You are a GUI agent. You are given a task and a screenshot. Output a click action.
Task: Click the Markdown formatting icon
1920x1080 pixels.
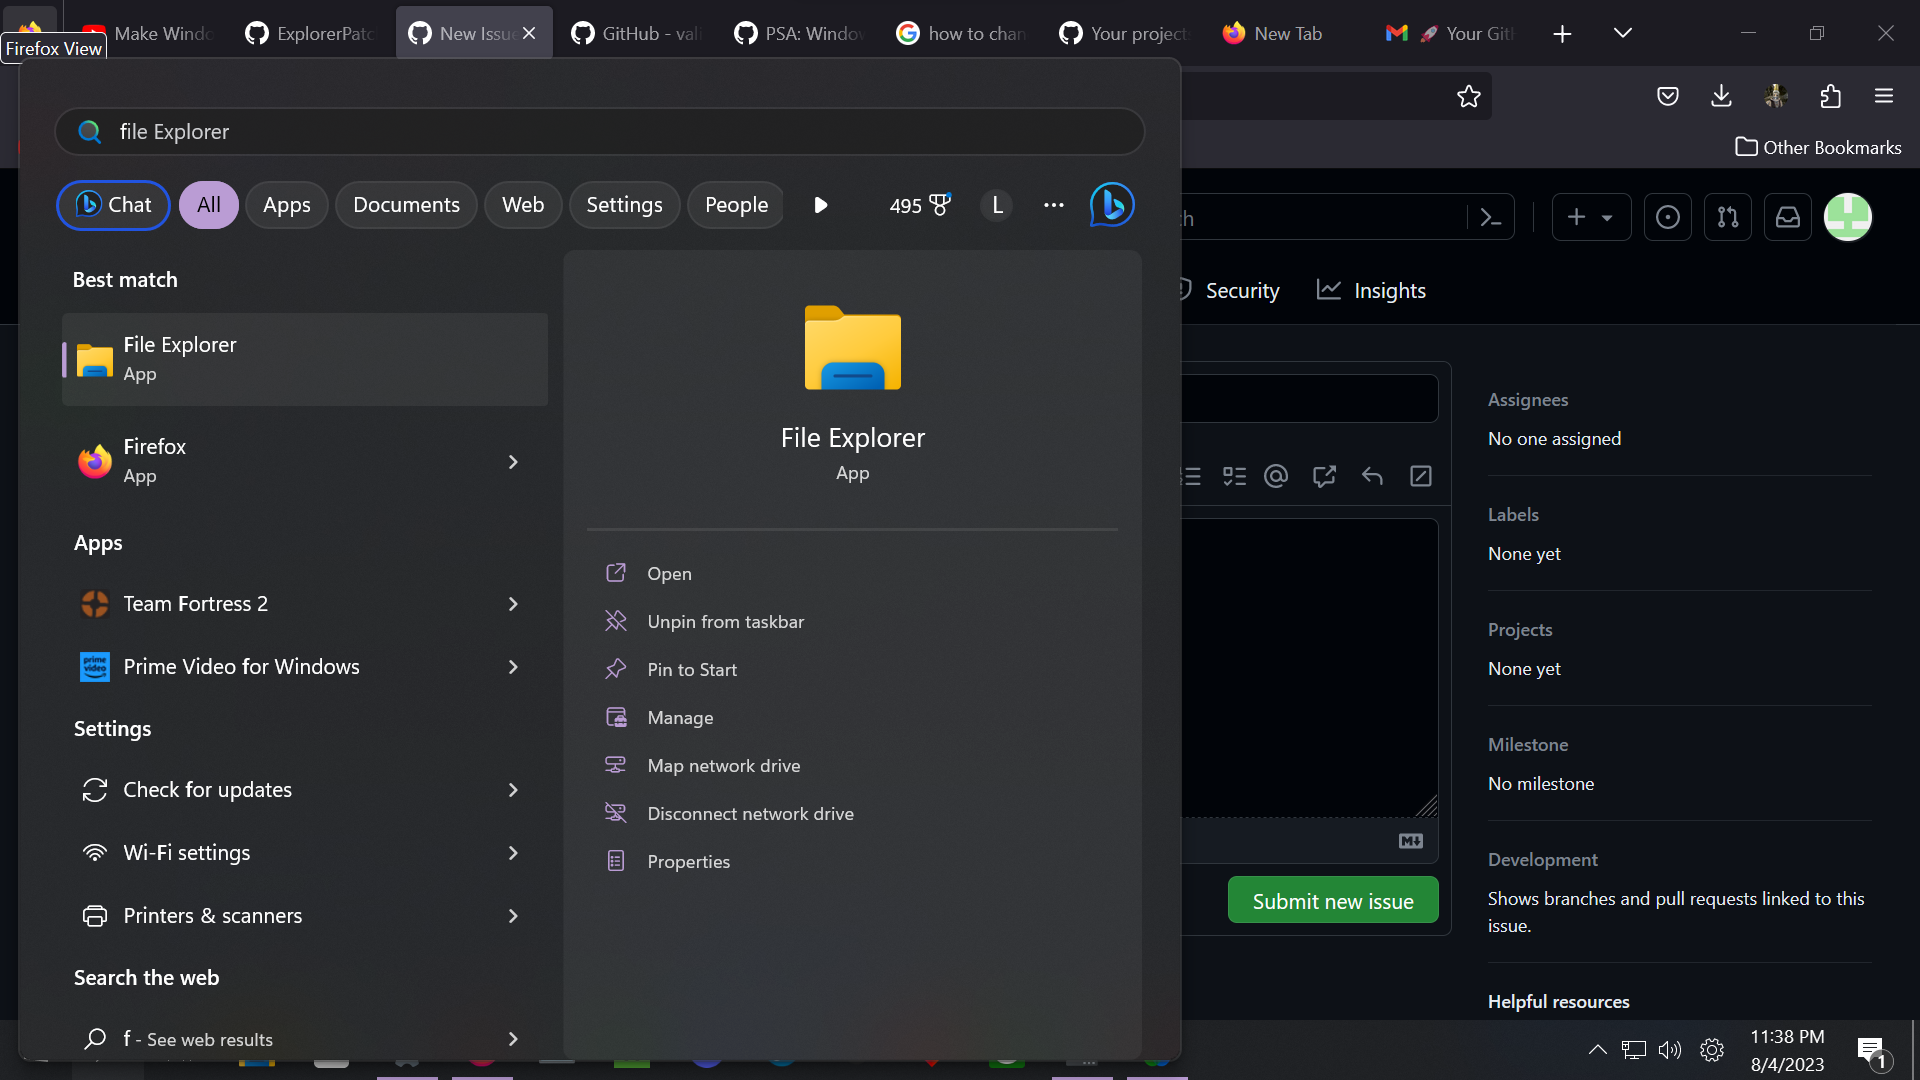click(1410, 841)
